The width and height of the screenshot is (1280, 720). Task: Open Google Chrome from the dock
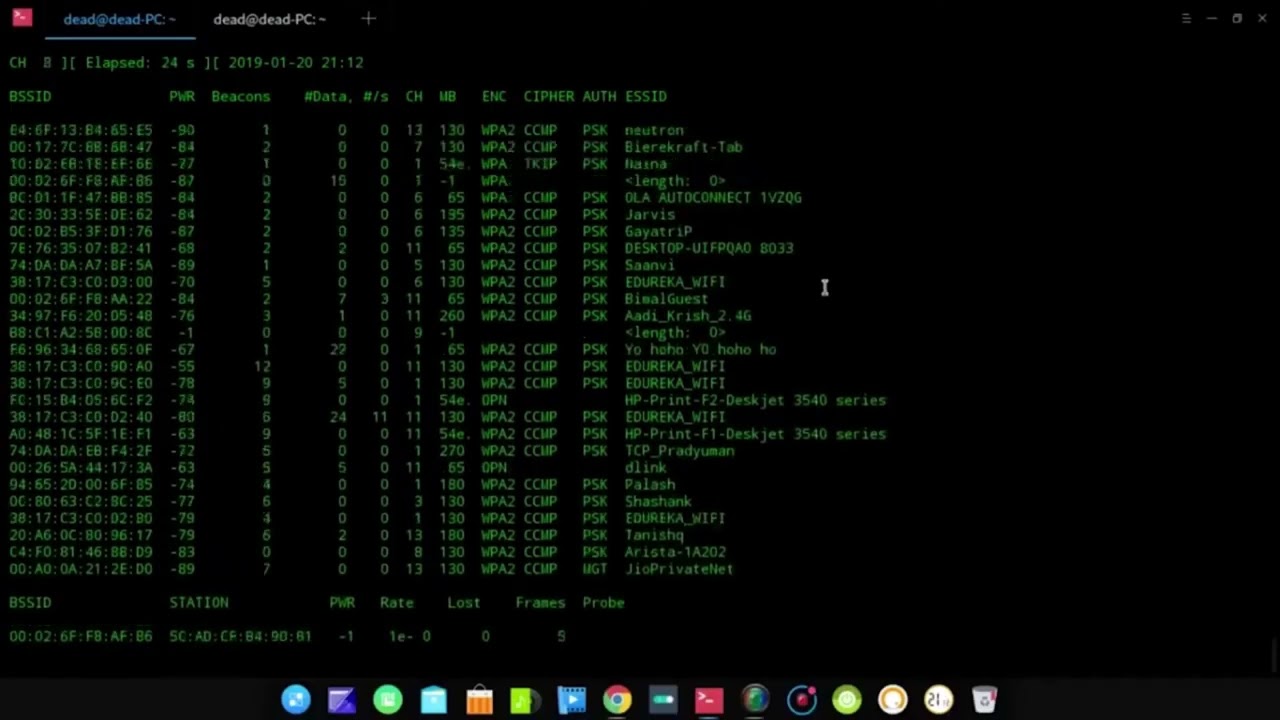coord(617,700)
